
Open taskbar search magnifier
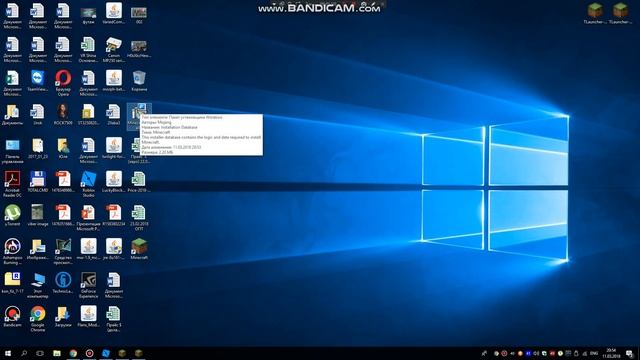[x=24, y=353]
